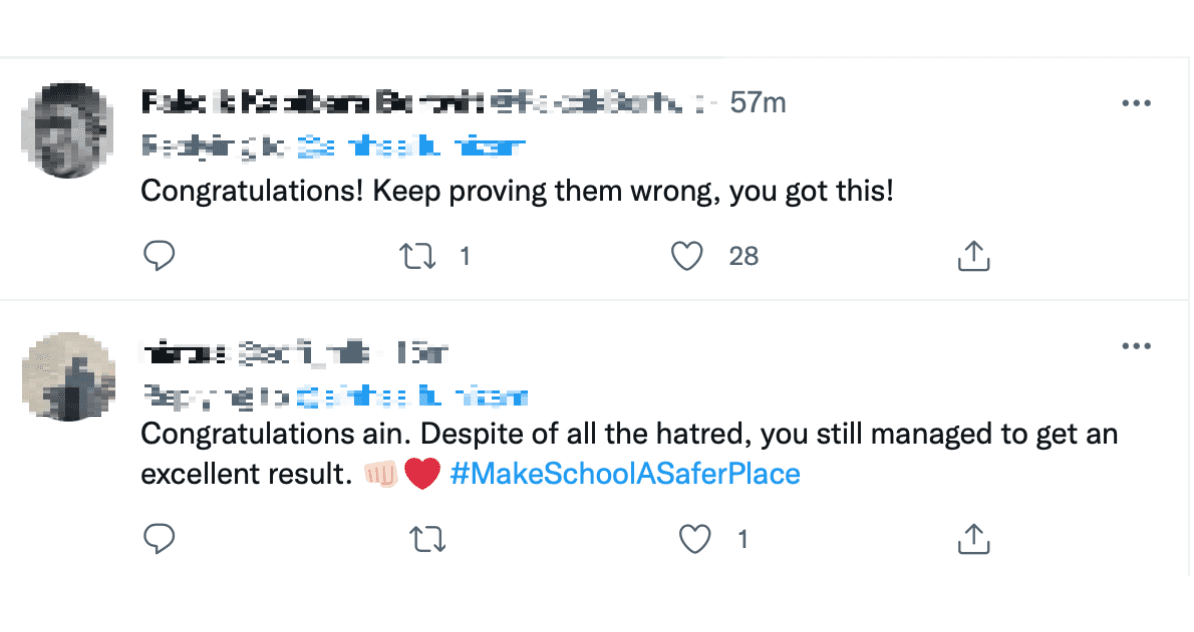Click the second tweet's like count of 1
1194x632 pixels.
tap(742, 539)
